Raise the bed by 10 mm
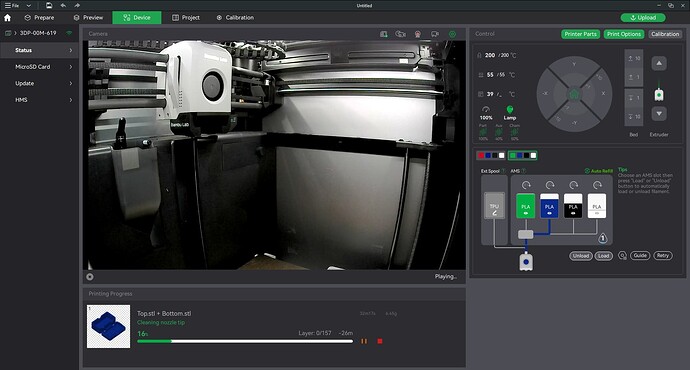 (634, 58)
